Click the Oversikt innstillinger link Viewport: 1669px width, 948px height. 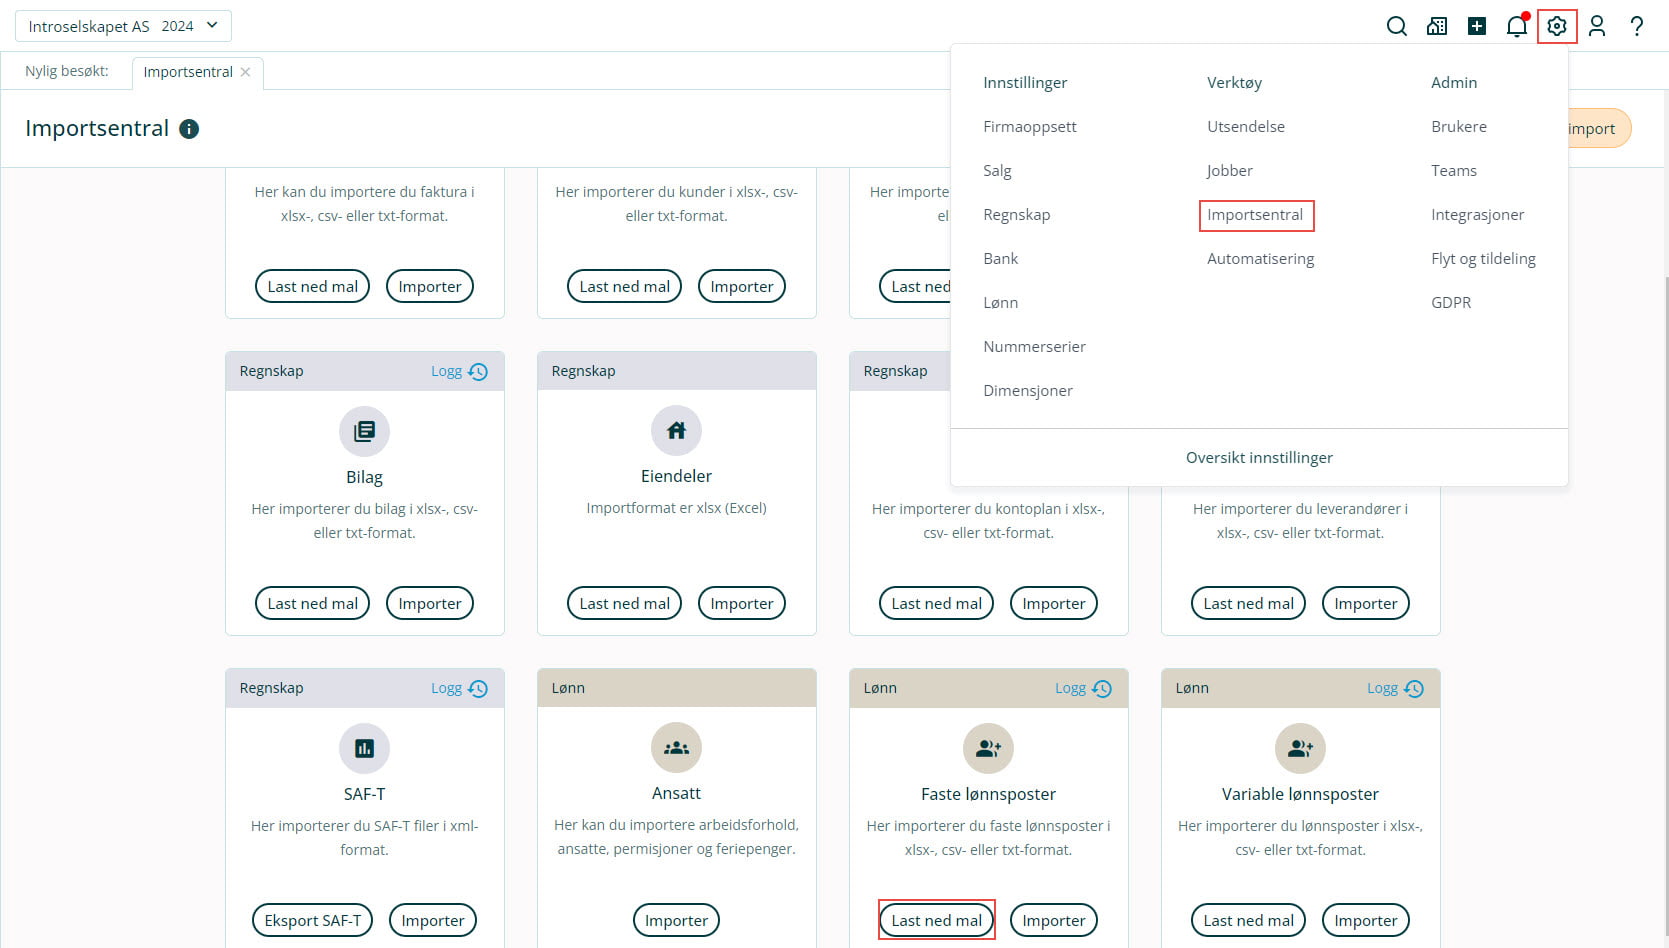point(1259,458)
